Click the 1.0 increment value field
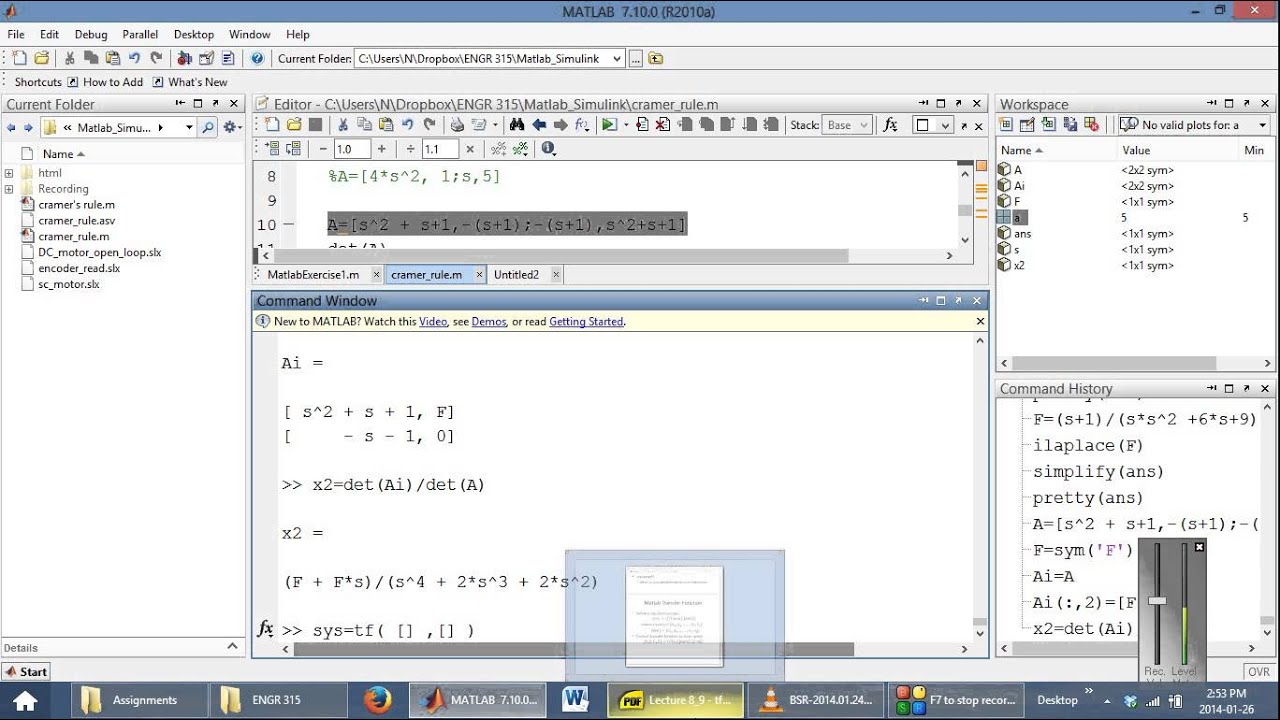Screen dimensions: 1280x720 click(352, 149)
